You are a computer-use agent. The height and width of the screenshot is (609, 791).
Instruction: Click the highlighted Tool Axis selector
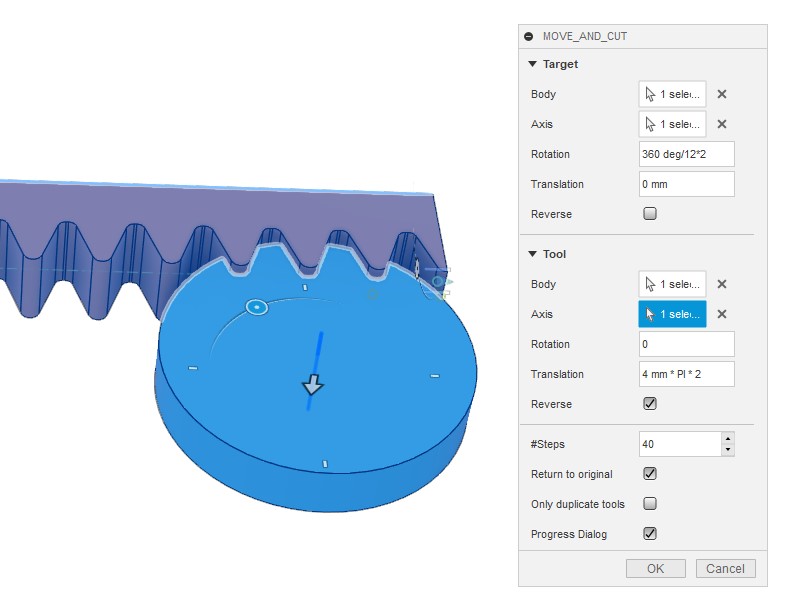(672, 314)
